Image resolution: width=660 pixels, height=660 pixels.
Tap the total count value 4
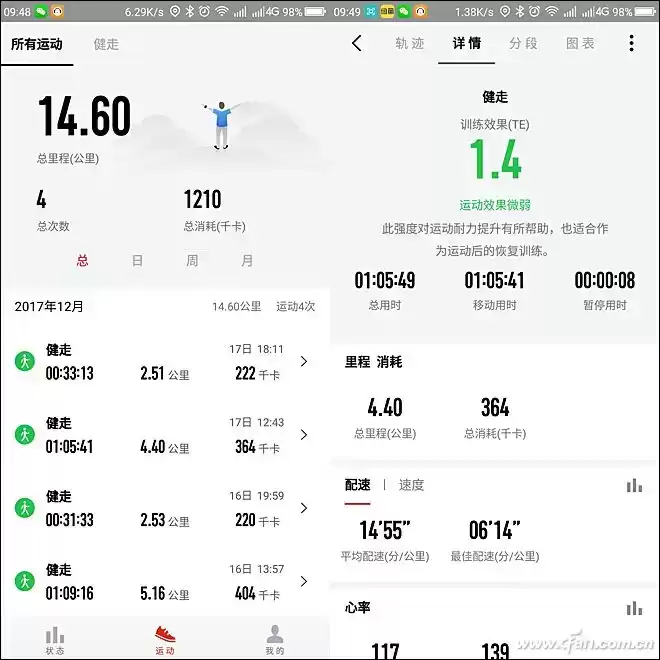41,200
